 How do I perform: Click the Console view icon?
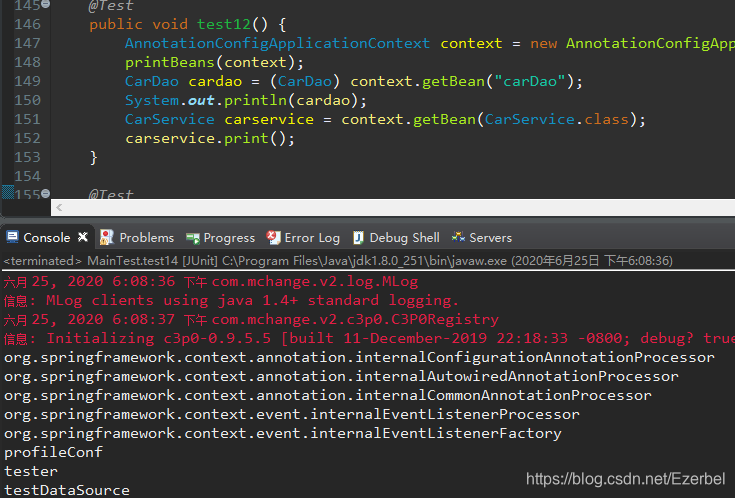[x=13, y=237]
